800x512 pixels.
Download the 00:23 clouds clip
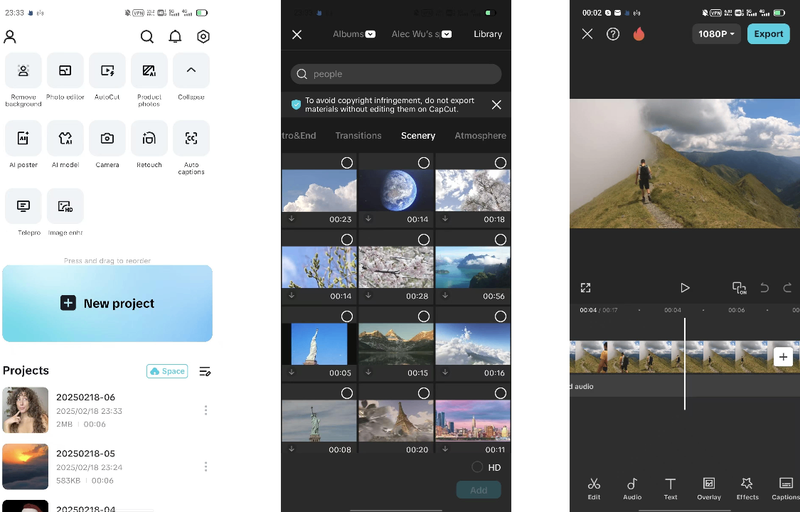[291, 219]
